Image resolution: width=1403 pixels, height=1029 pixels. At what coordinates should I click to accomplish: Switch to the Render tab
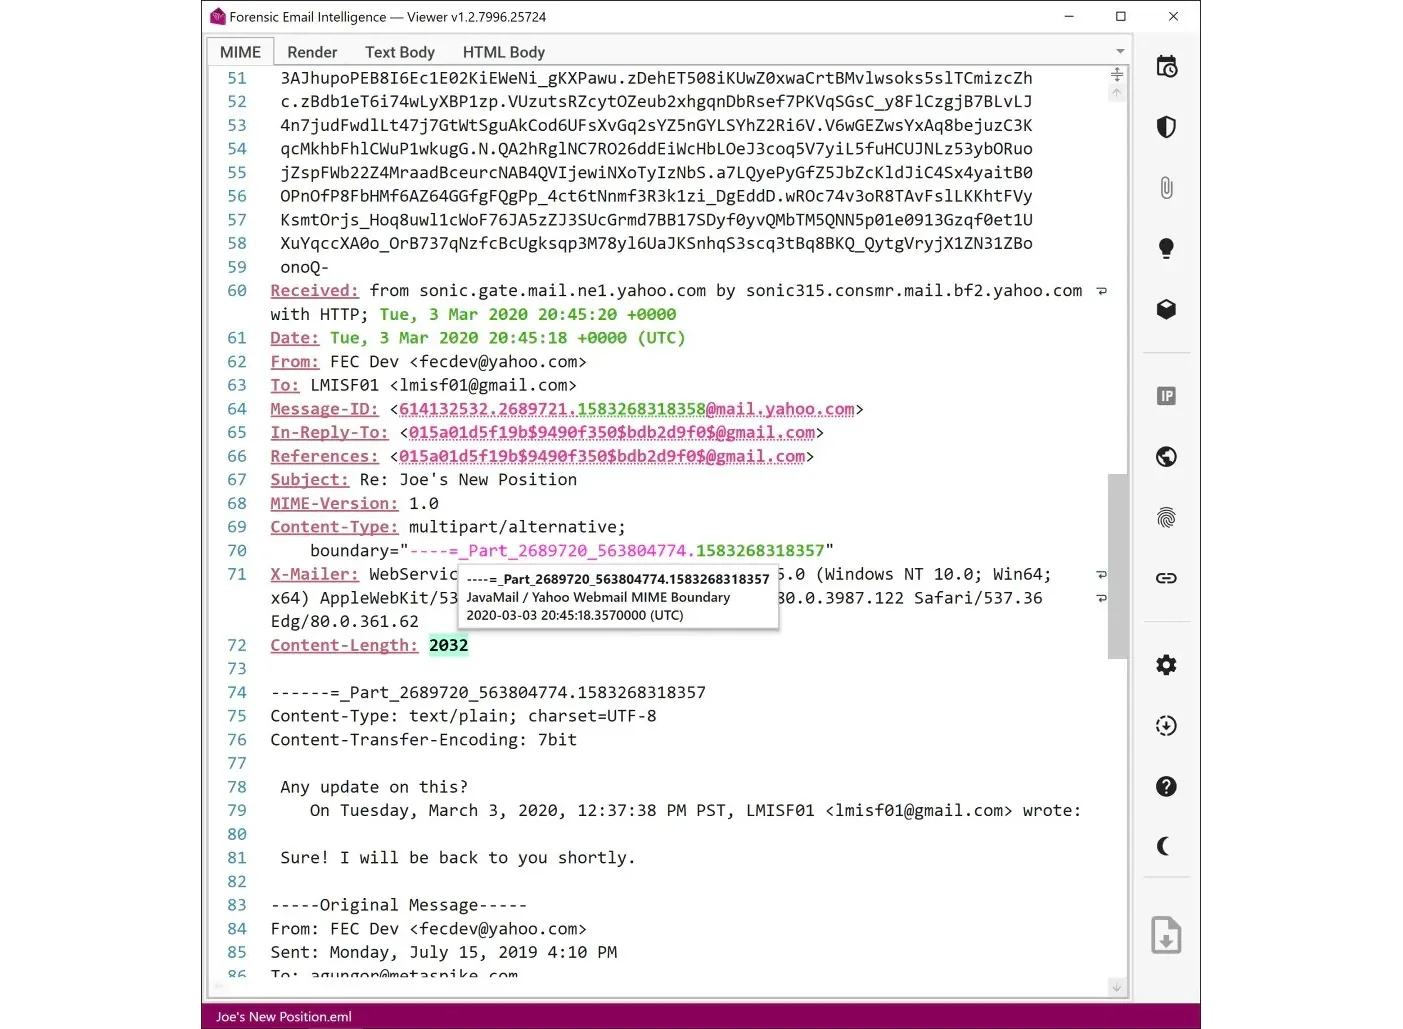pos(312,52)
